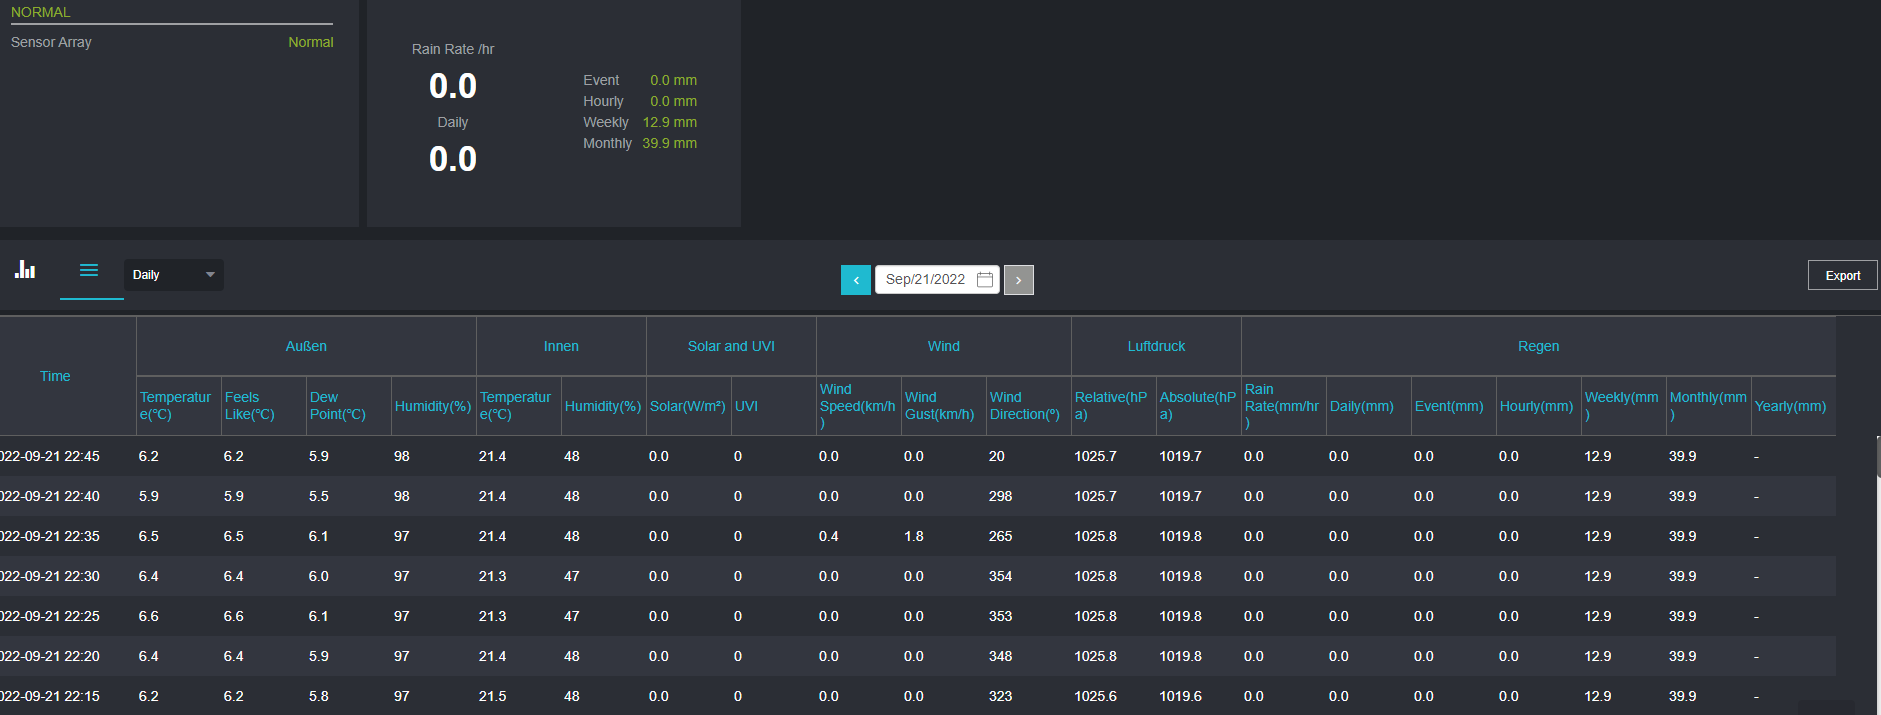Image resolution: width=1881 pixels, height=715 pixels.
Task: Click the Luftdruck group header
Action: click(1156, 346)
